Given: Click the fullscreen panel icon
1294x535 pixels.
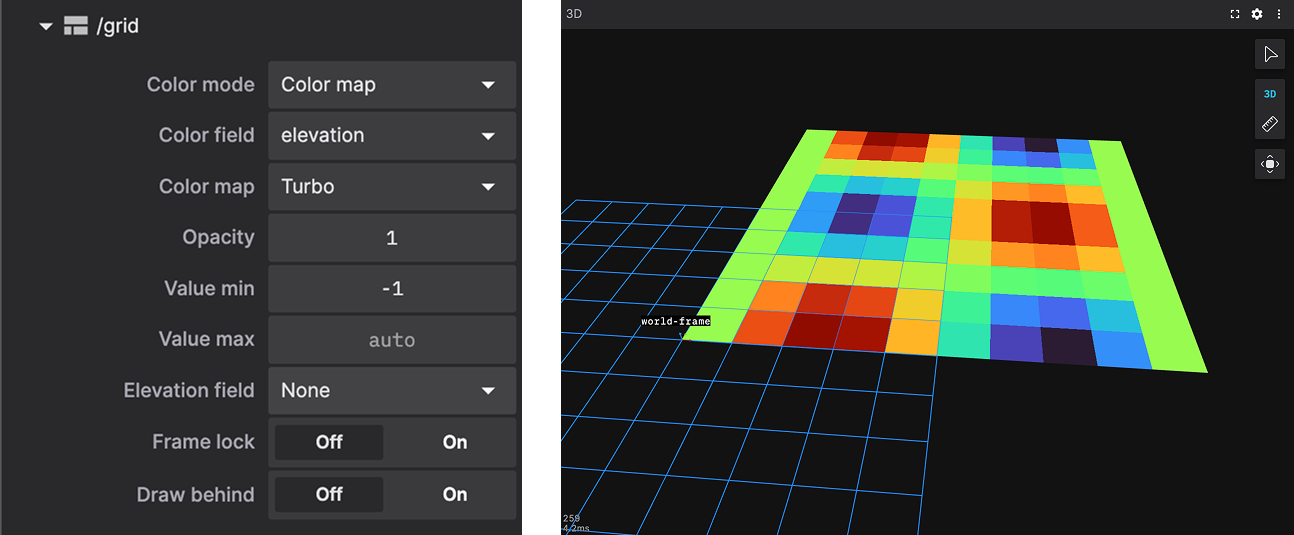Looking at the screenshot, I should [1235, 14].
